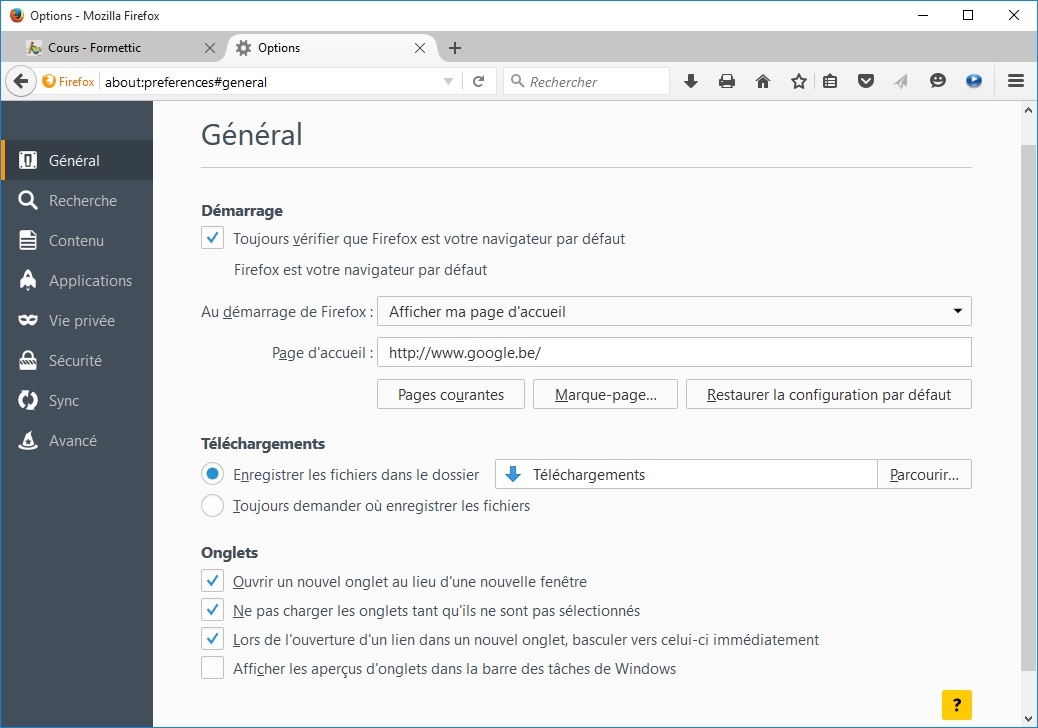Image resolution: width=1038 pixels, height=728 pixels.
Task: Select the Options tab
Action: click(x=331, y=48)
